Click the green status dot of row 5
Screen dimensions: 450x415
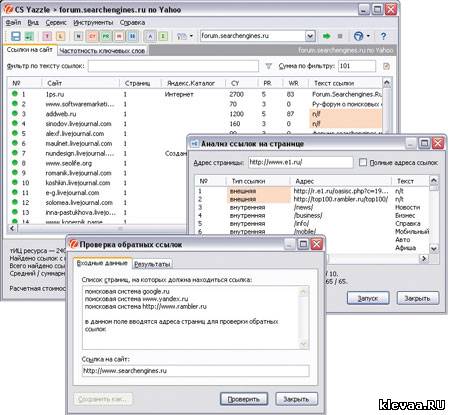pos(15,133)
